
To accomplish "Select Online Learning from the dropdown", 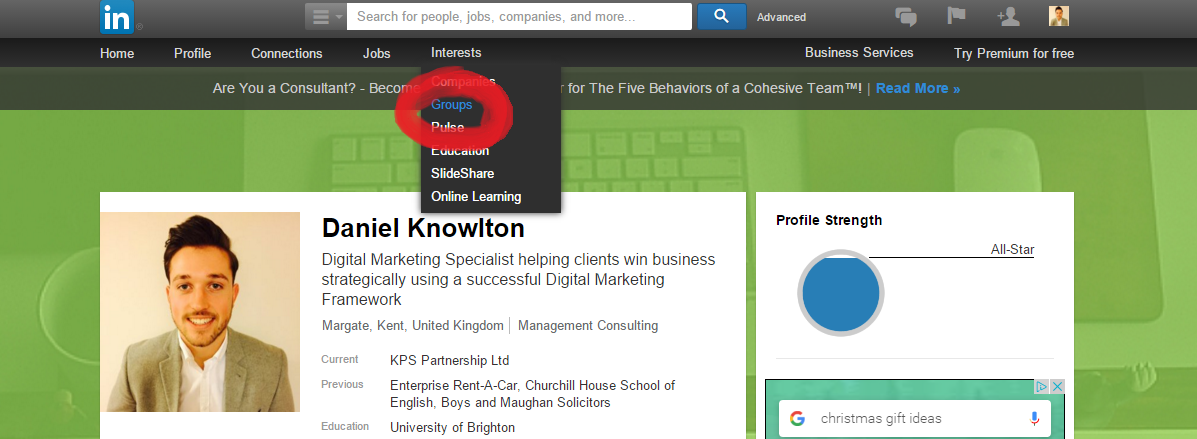I will pyautogui.click(x=476, y=196).
